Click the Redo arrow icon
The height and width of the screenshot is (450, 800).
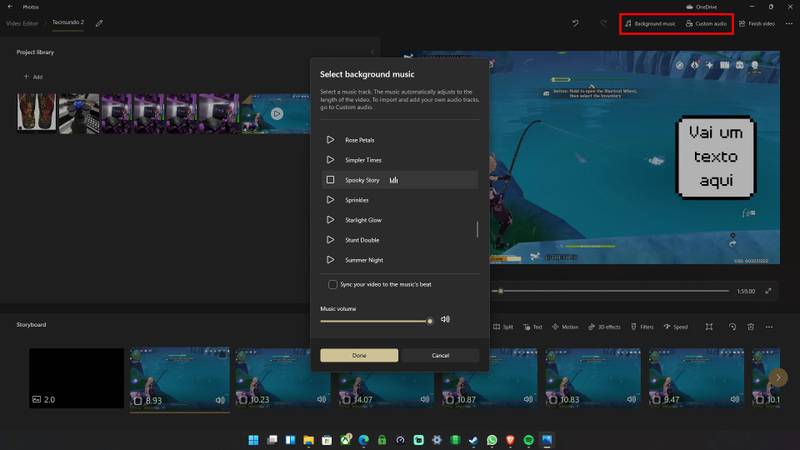pos(604,23)
